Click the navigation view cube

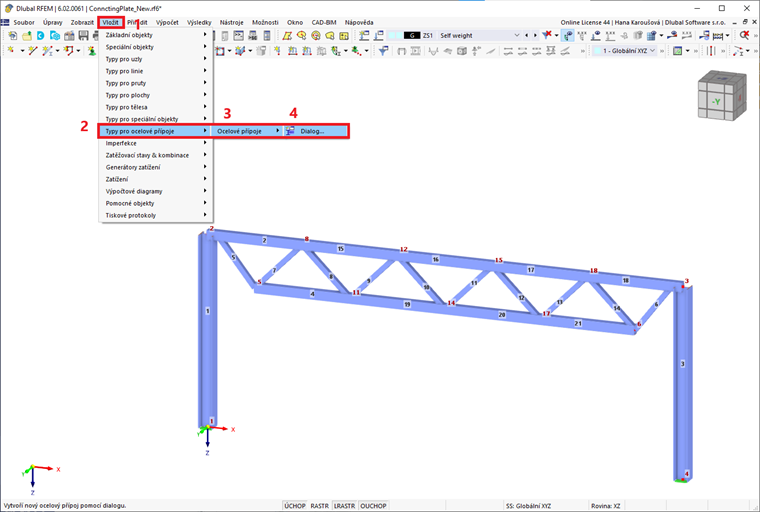point(721,96)
